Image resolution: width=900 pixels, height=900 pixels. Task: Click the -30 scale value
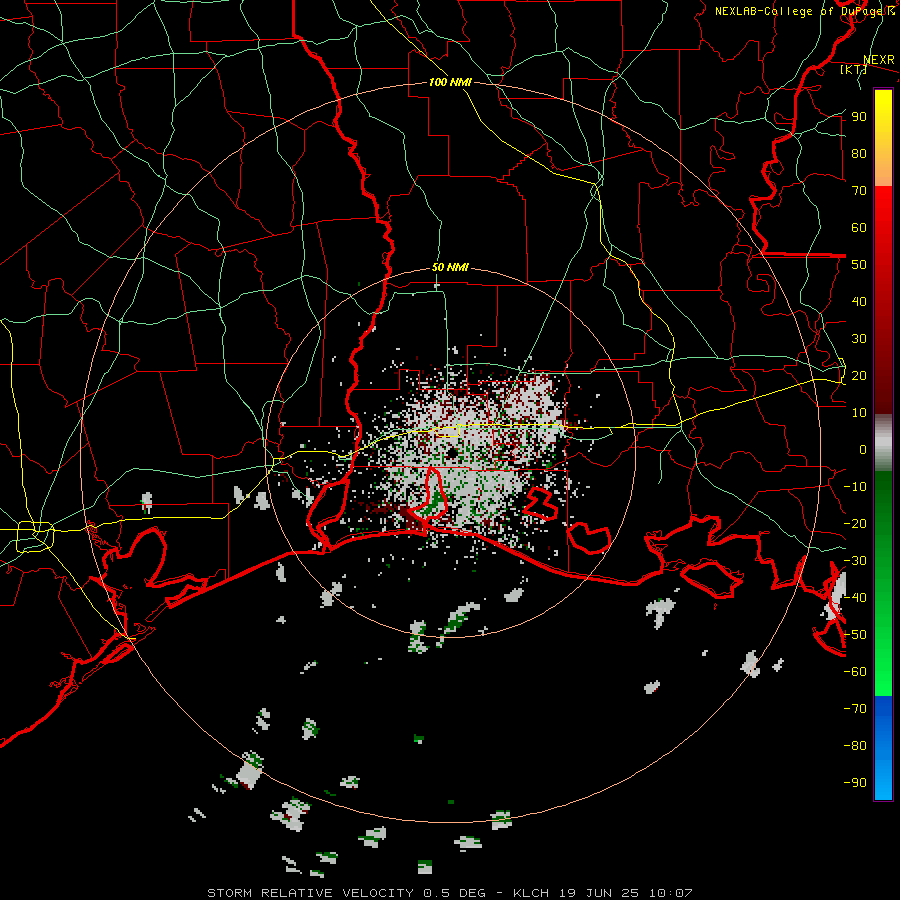tap(855, 561)
